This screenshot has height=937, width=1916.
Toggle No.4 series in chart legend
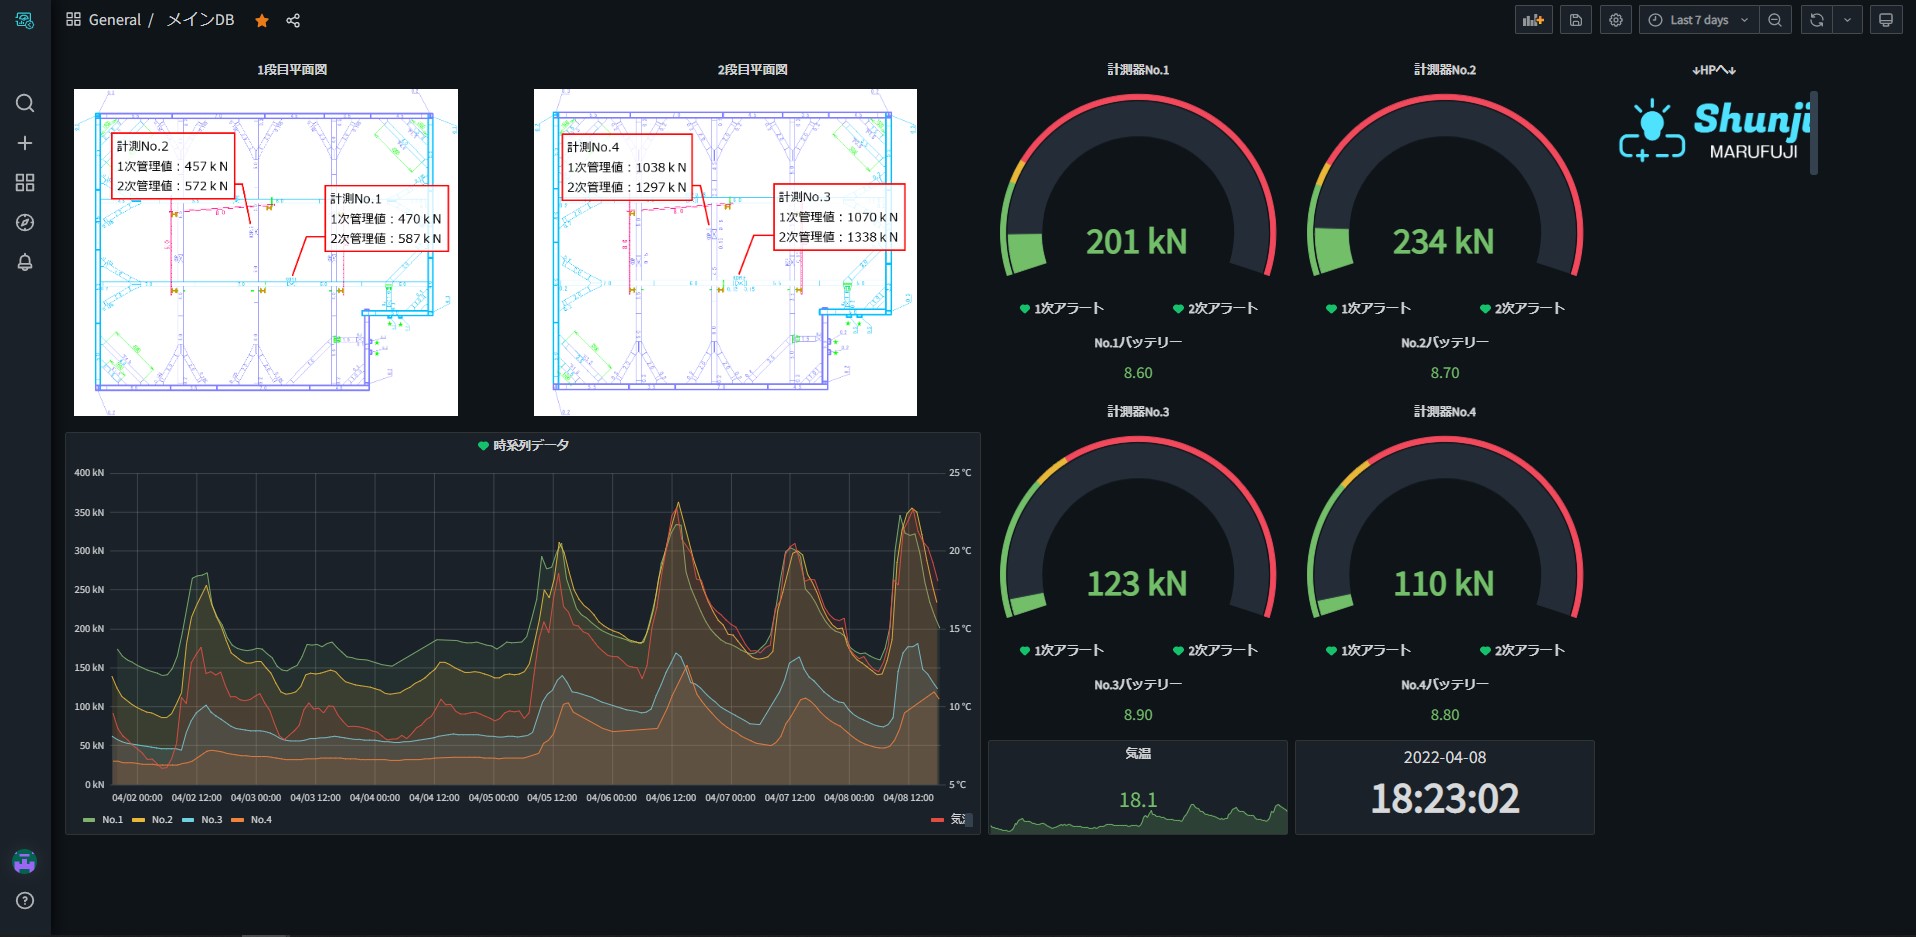tap(261, 820)
